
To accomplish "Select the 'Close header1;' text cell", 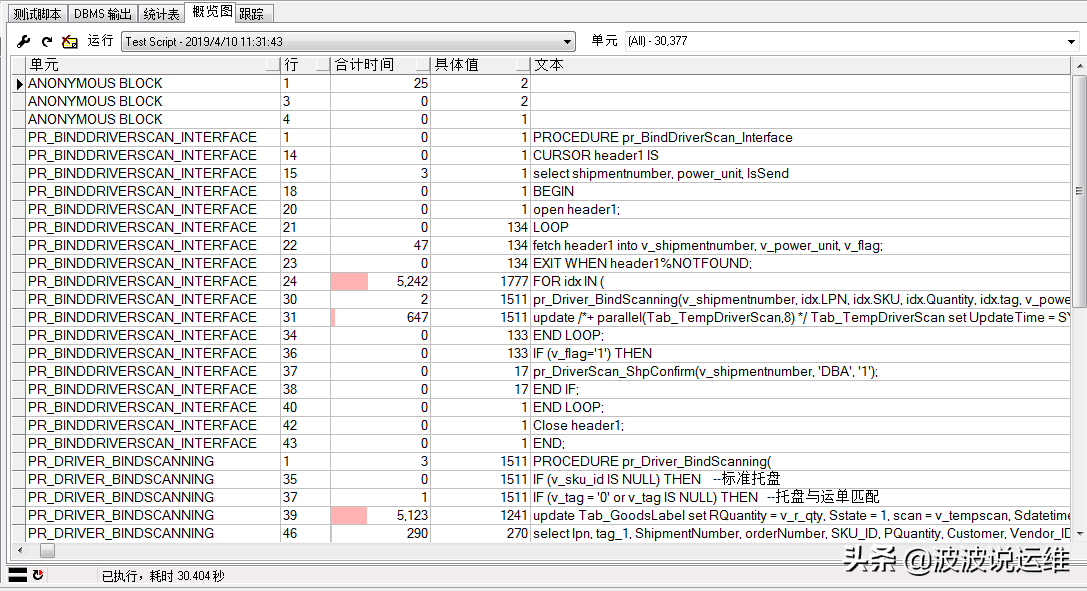I will (801, 425).
